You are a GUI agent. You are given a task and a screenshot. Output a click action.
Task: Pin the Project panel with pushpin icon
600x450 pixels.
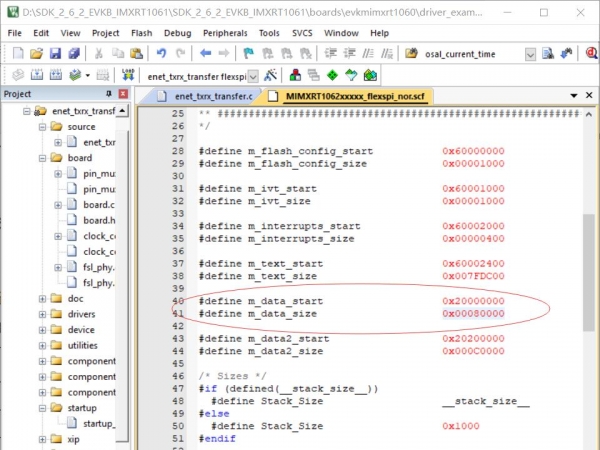[x=108, y=94]
